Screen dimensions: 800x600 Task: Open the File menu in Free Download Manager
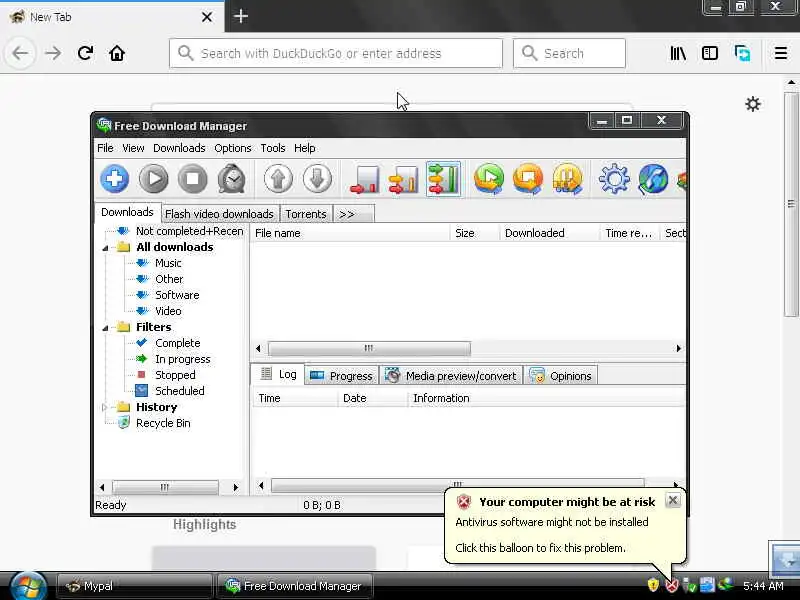coord(105,148)
